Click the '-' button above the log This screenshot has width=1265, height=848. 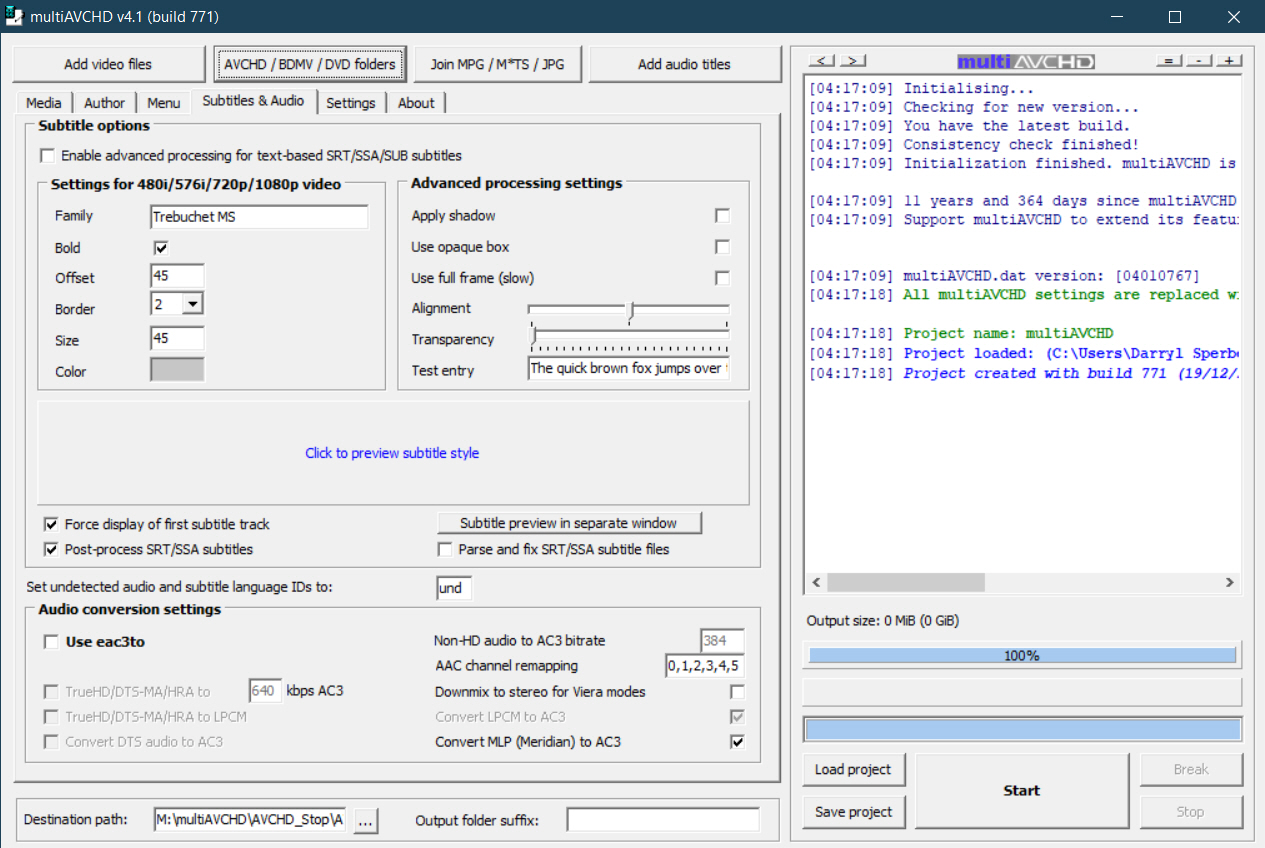point(1198,61)
